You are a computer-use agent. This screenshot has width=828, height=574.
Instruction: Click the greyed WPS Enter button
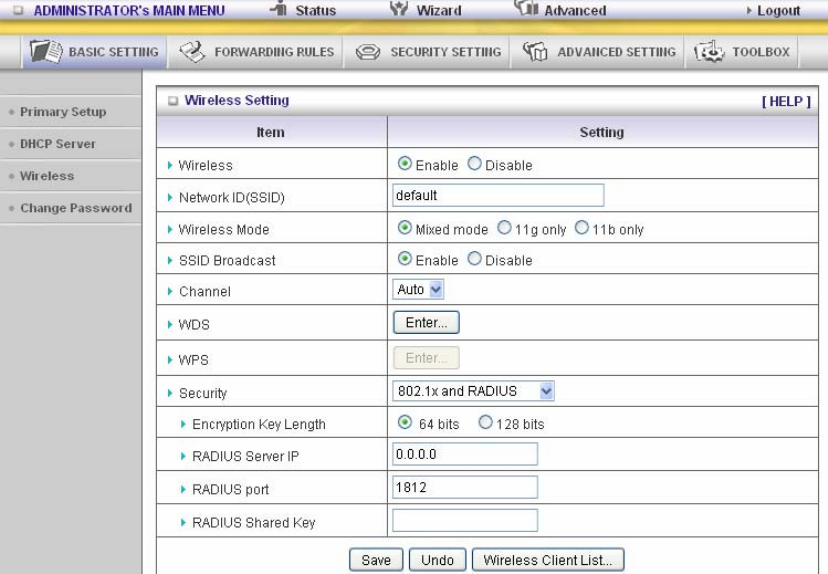(426, 357)
